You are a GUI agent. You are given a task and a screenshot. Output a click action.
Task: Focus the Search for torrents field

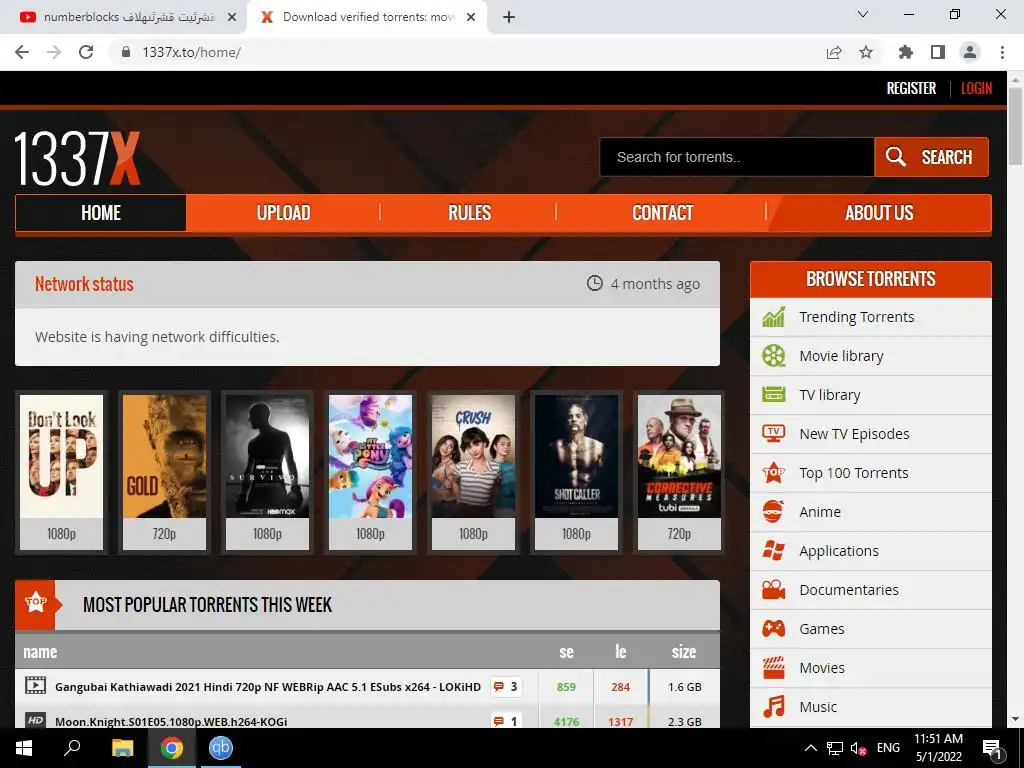coord(737,157)
